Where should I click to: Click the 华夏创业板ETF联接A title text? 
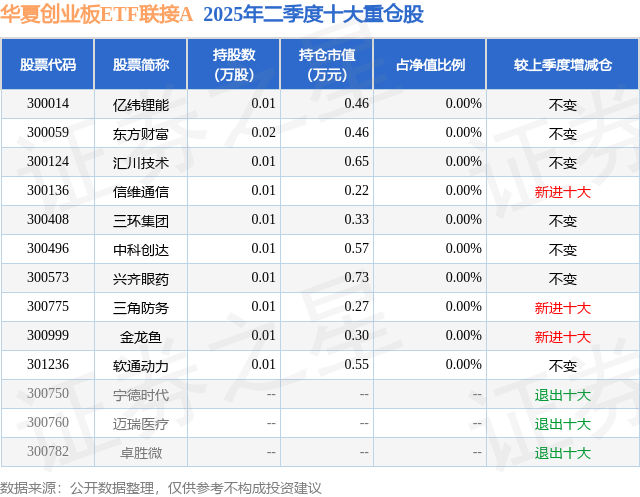click(96, 14)
